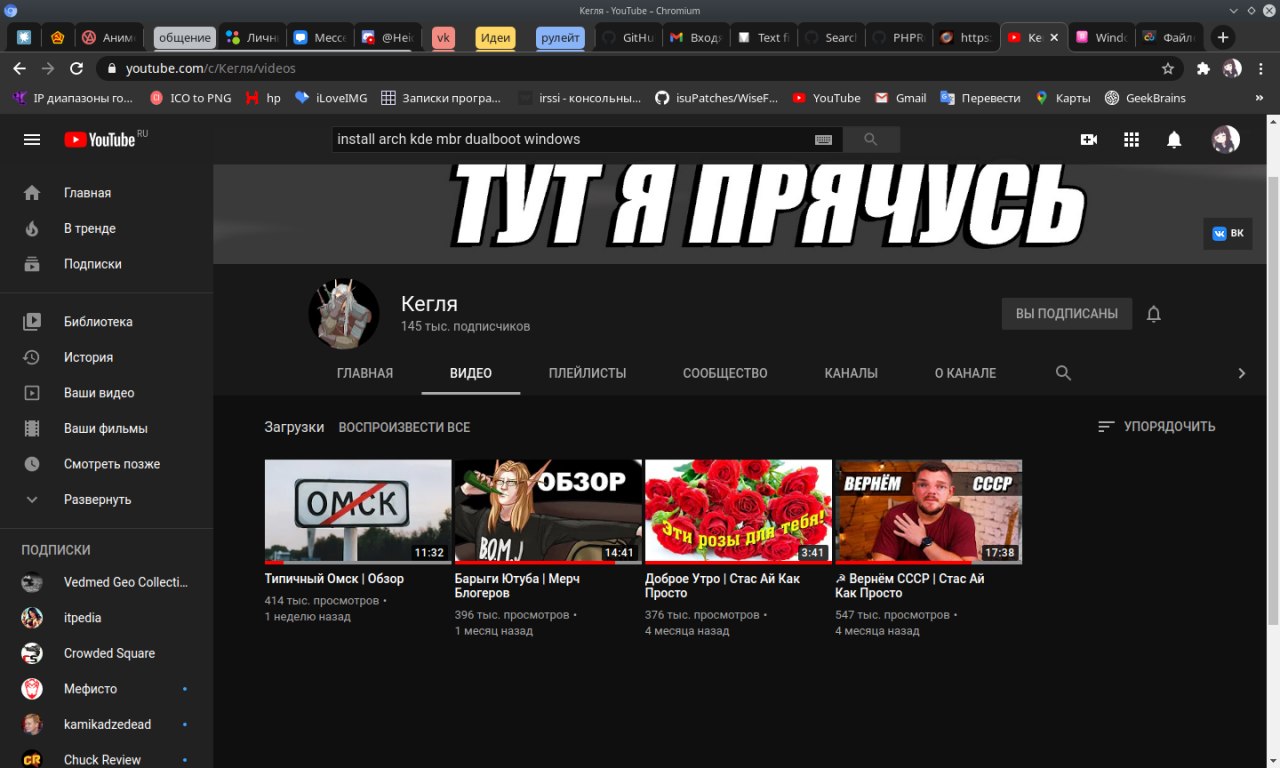Close the active Кегля browser tab
Screen dimensions: 1280x768
point(1053,37)
